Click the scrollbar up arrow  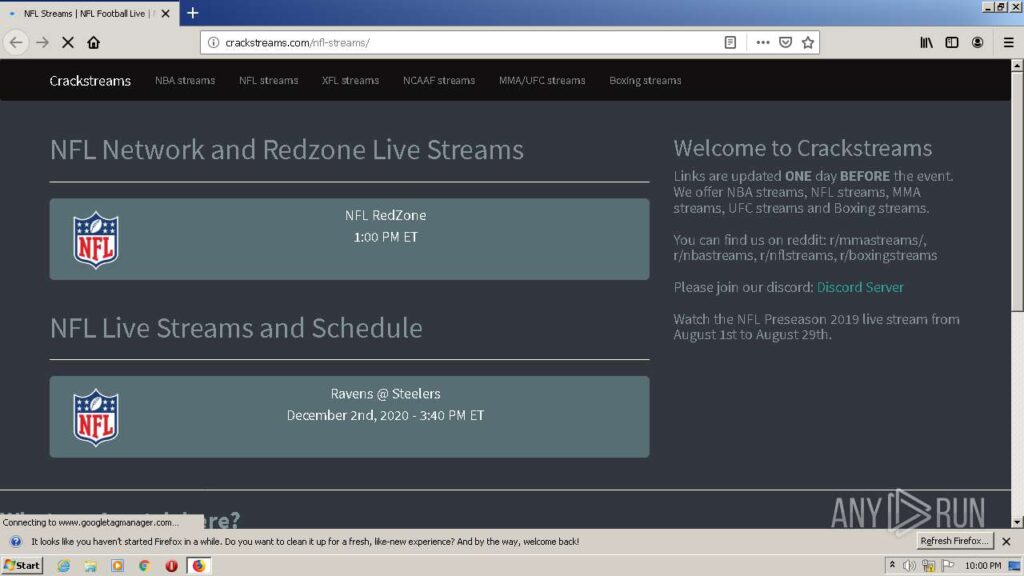(1017, 65)
